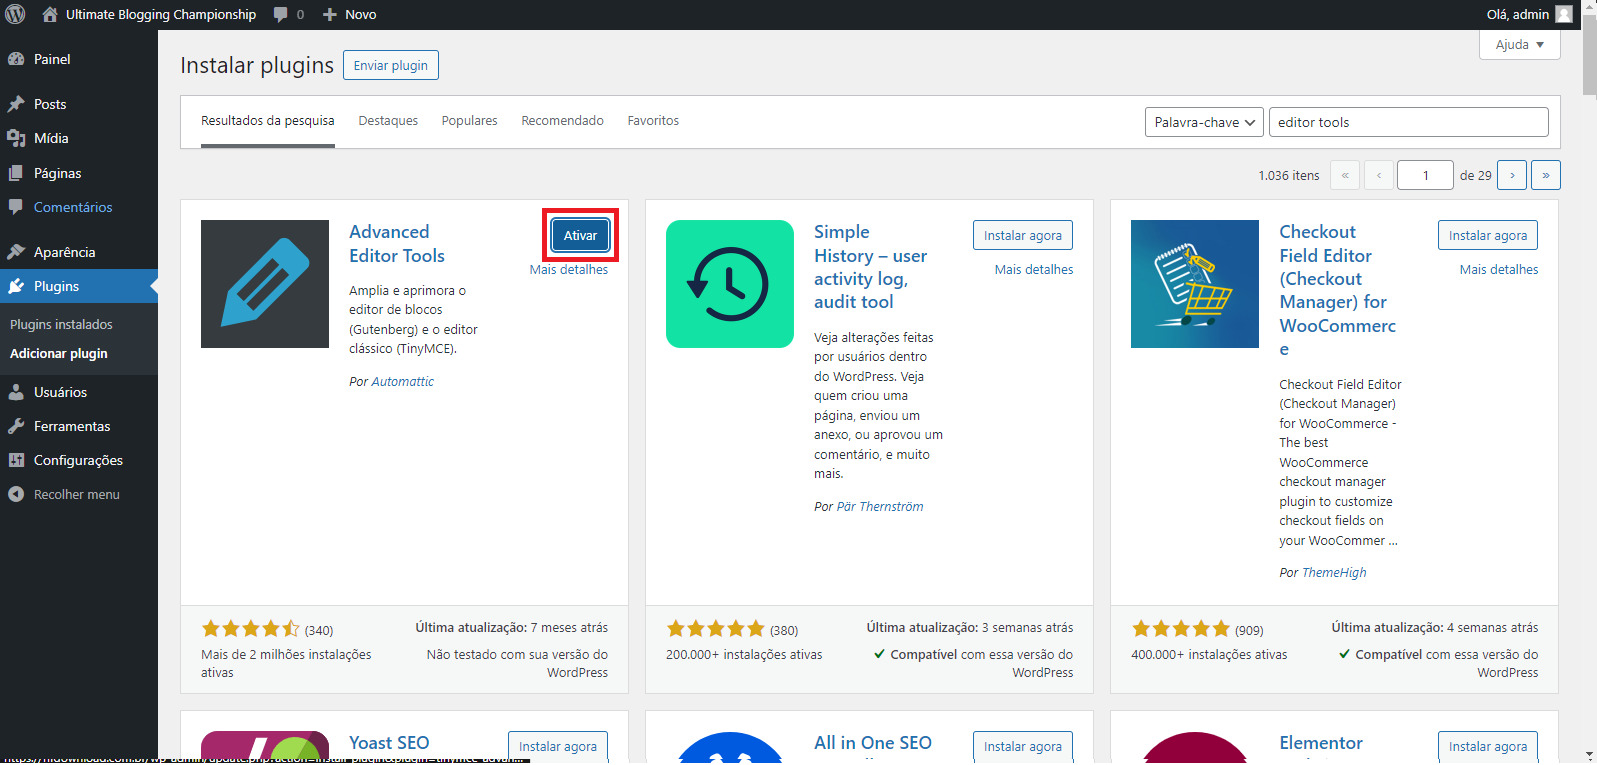Click the Recolher menu collapse icon
The height and width of the screenshot is (765, 1597).
point(16,494)
